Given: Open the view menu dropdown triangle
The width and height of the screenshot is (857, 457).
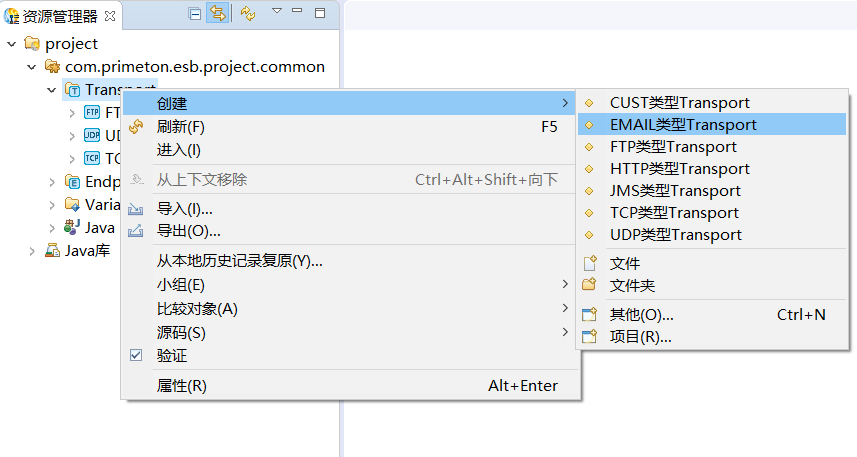Looking at the screenshot, I should pos(277,12).
